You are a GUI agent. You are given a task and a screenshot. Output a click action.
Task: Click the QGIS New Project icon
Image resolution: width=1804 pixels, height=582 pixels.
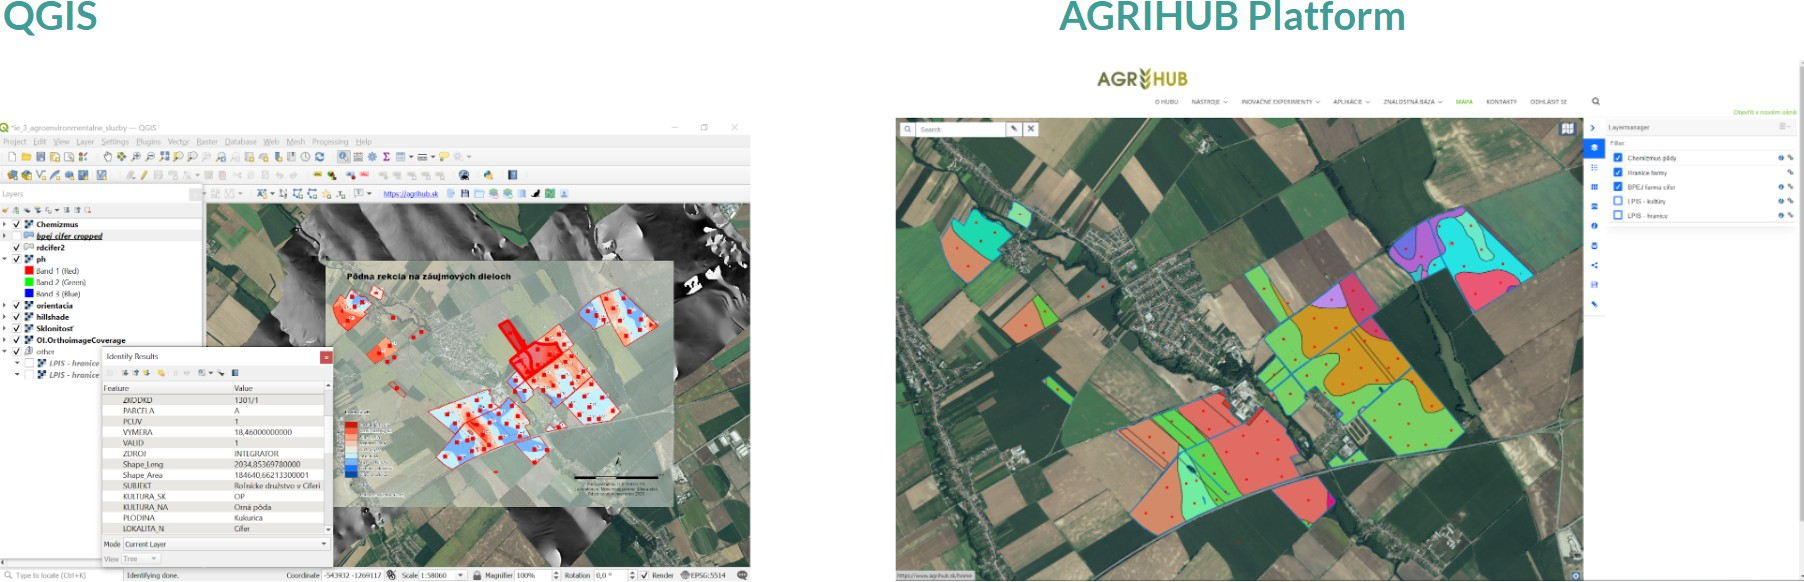pyautogui.click(x=12, y=157)
